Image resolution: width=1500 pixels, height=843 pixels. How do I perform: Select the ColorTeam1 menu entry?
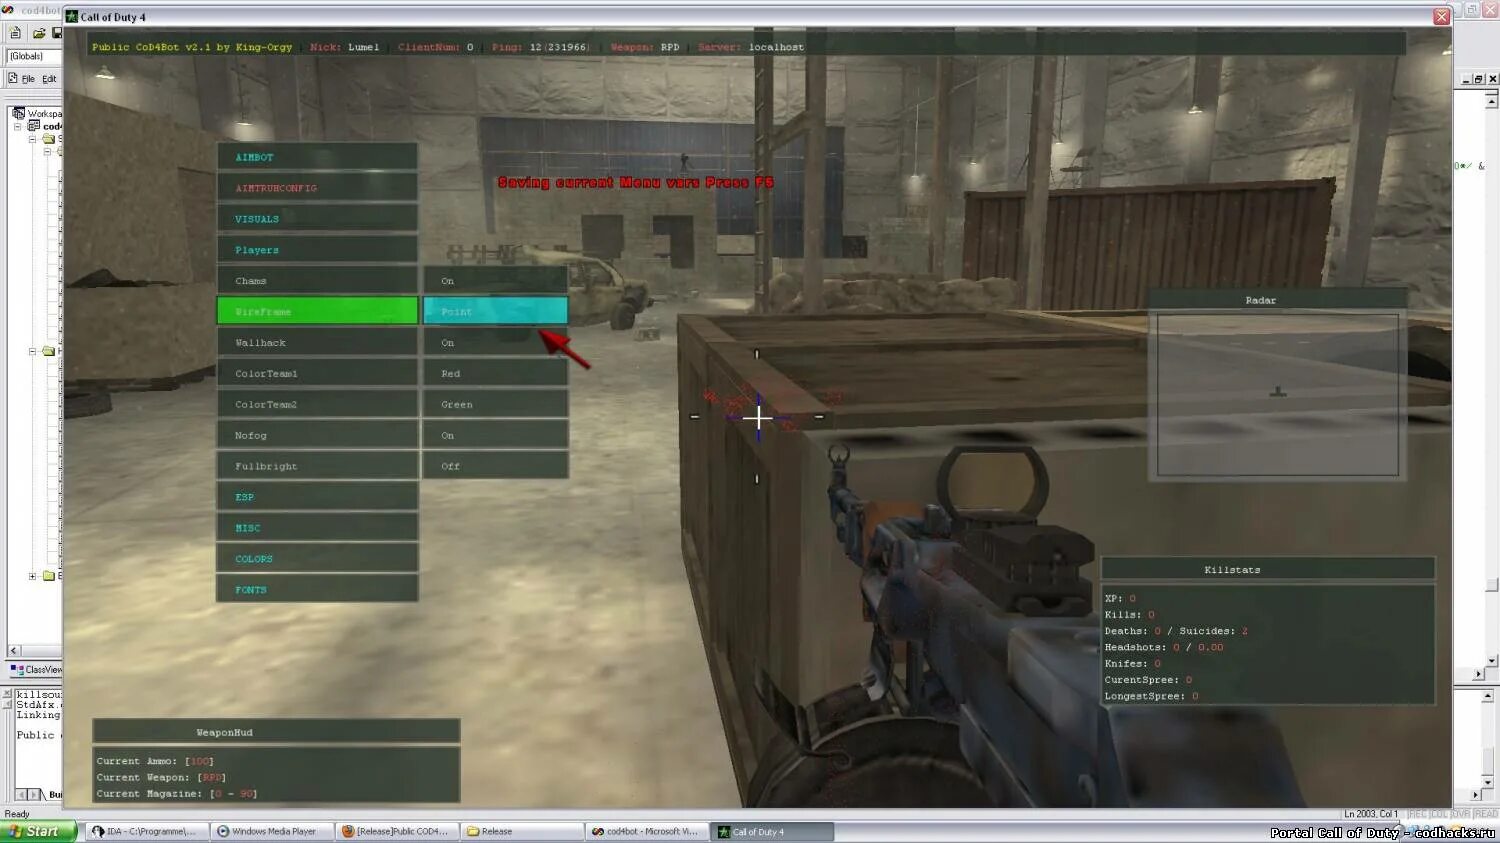(317, 374)
